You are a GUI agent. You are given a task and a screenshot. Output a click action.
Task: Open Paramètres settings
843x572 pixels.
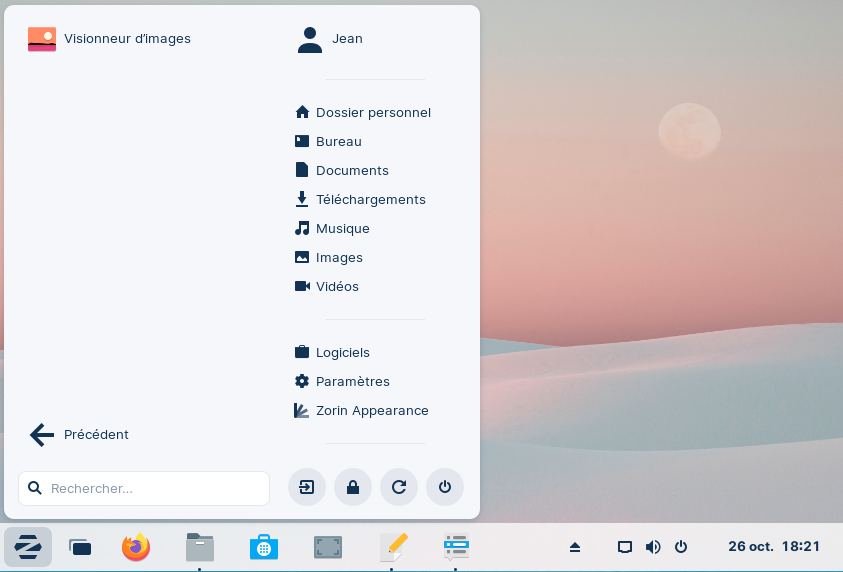[x=343, y=381]
